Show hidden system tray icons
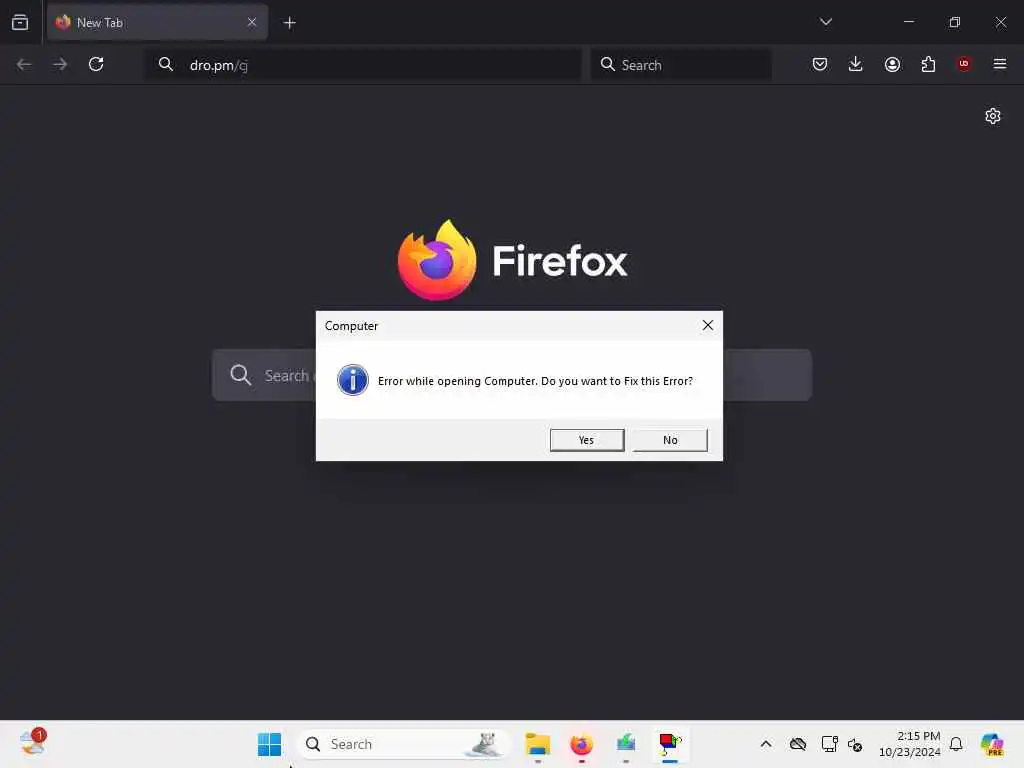This screenshot has width=1024, height=768. (766, 744)
